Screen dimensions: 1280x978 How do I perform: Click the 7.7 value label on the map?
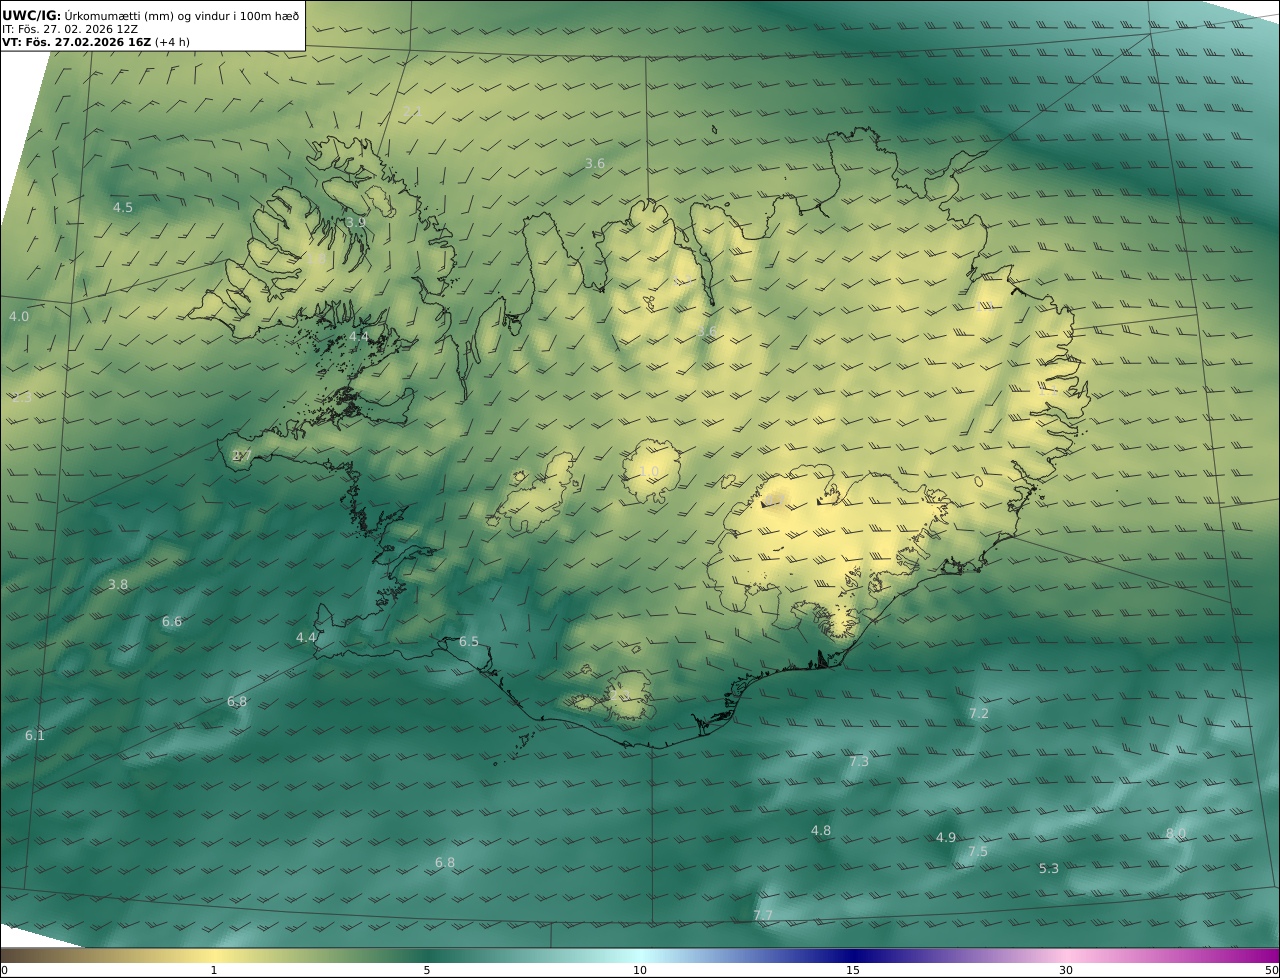(x=763, y=916)
